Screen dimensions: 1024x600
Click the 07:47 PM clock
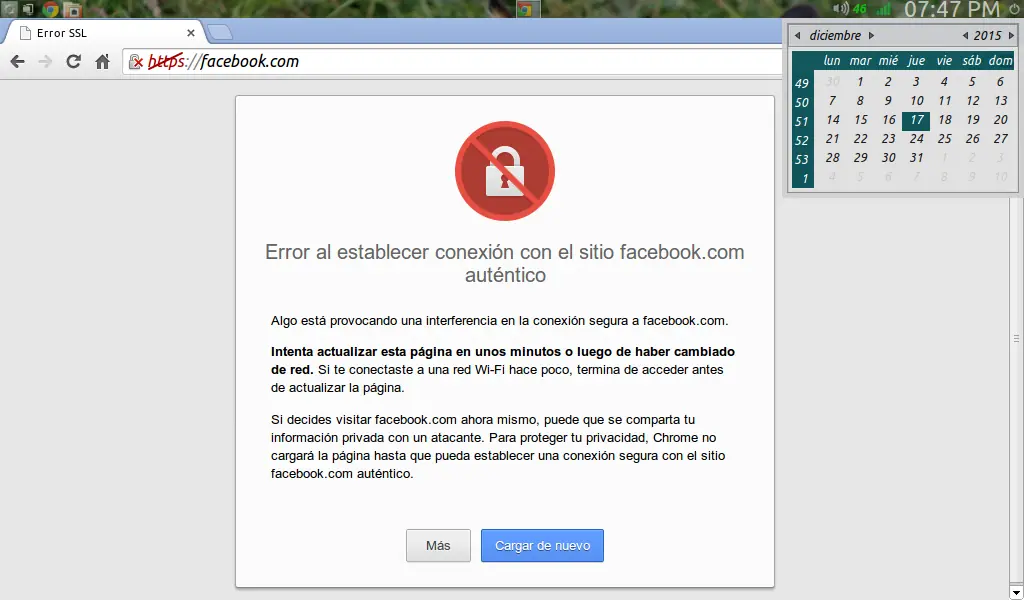(952, 9)
